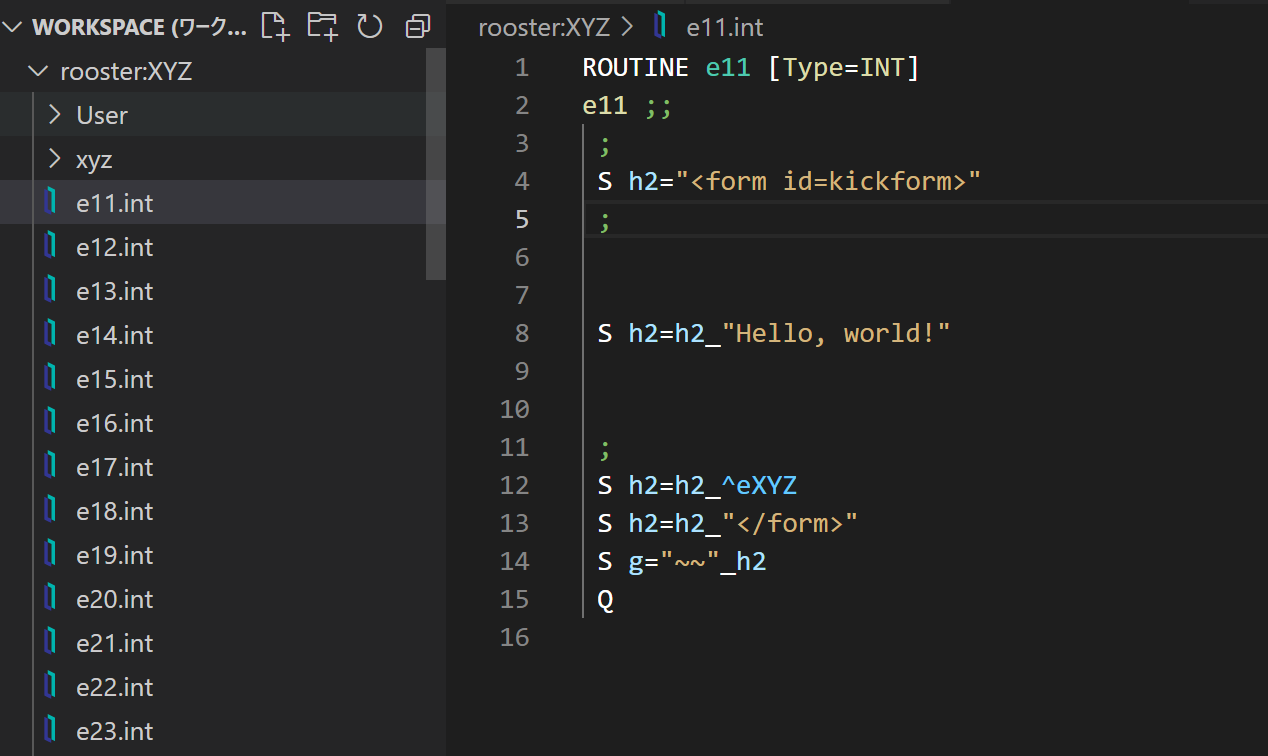Open e18.int from the file tree

pos(115,511)
